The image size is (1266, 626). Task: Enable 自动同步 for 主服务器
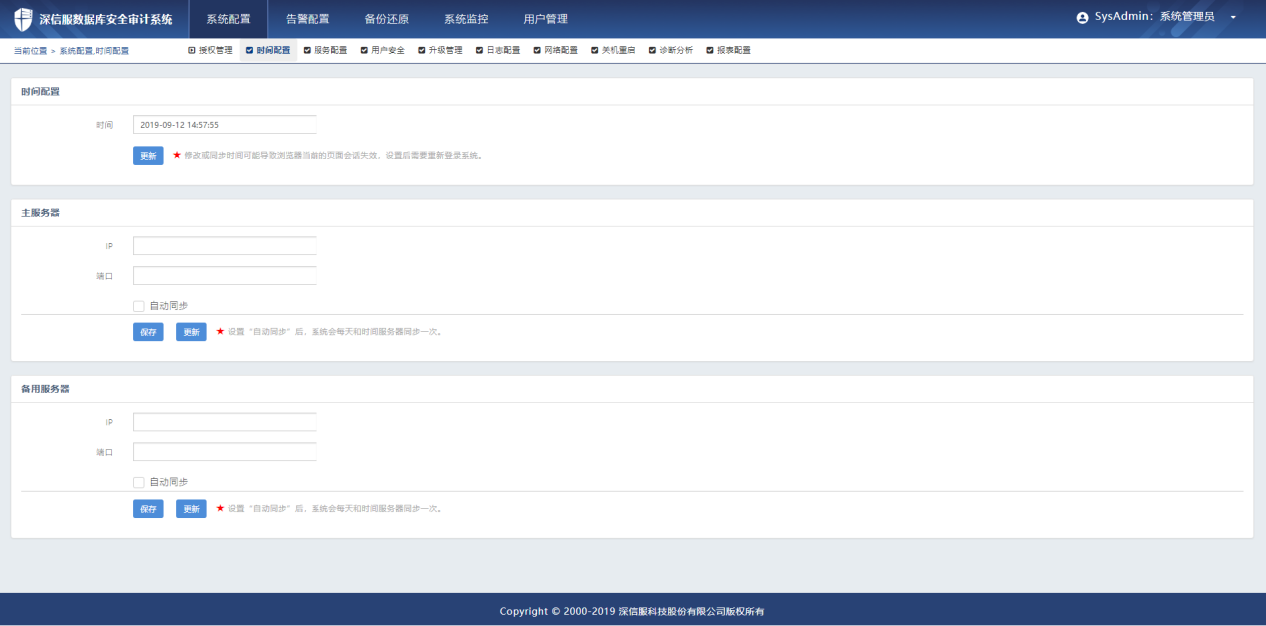[139, 306]
